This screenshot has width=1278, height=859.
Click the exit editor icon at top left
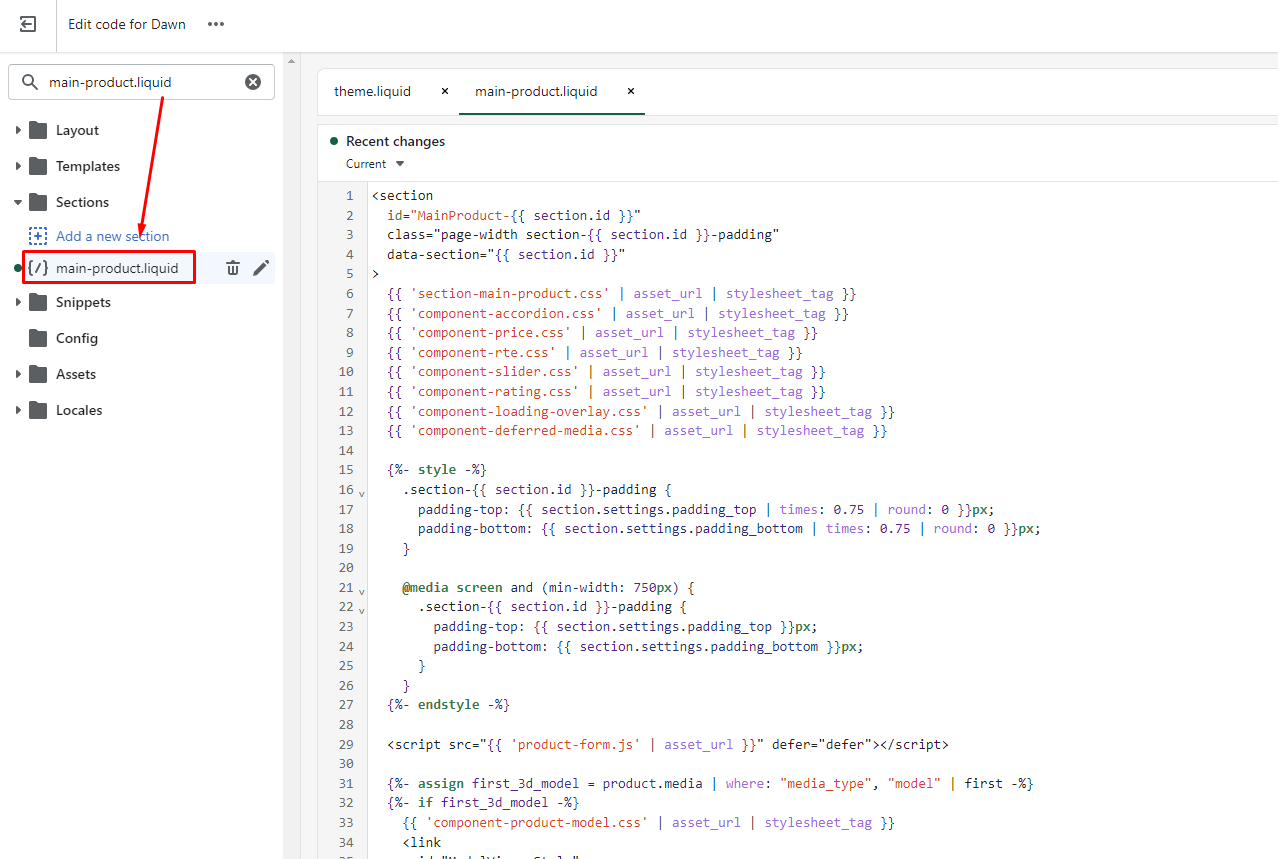pyautogui.click(x=28, y=24)
